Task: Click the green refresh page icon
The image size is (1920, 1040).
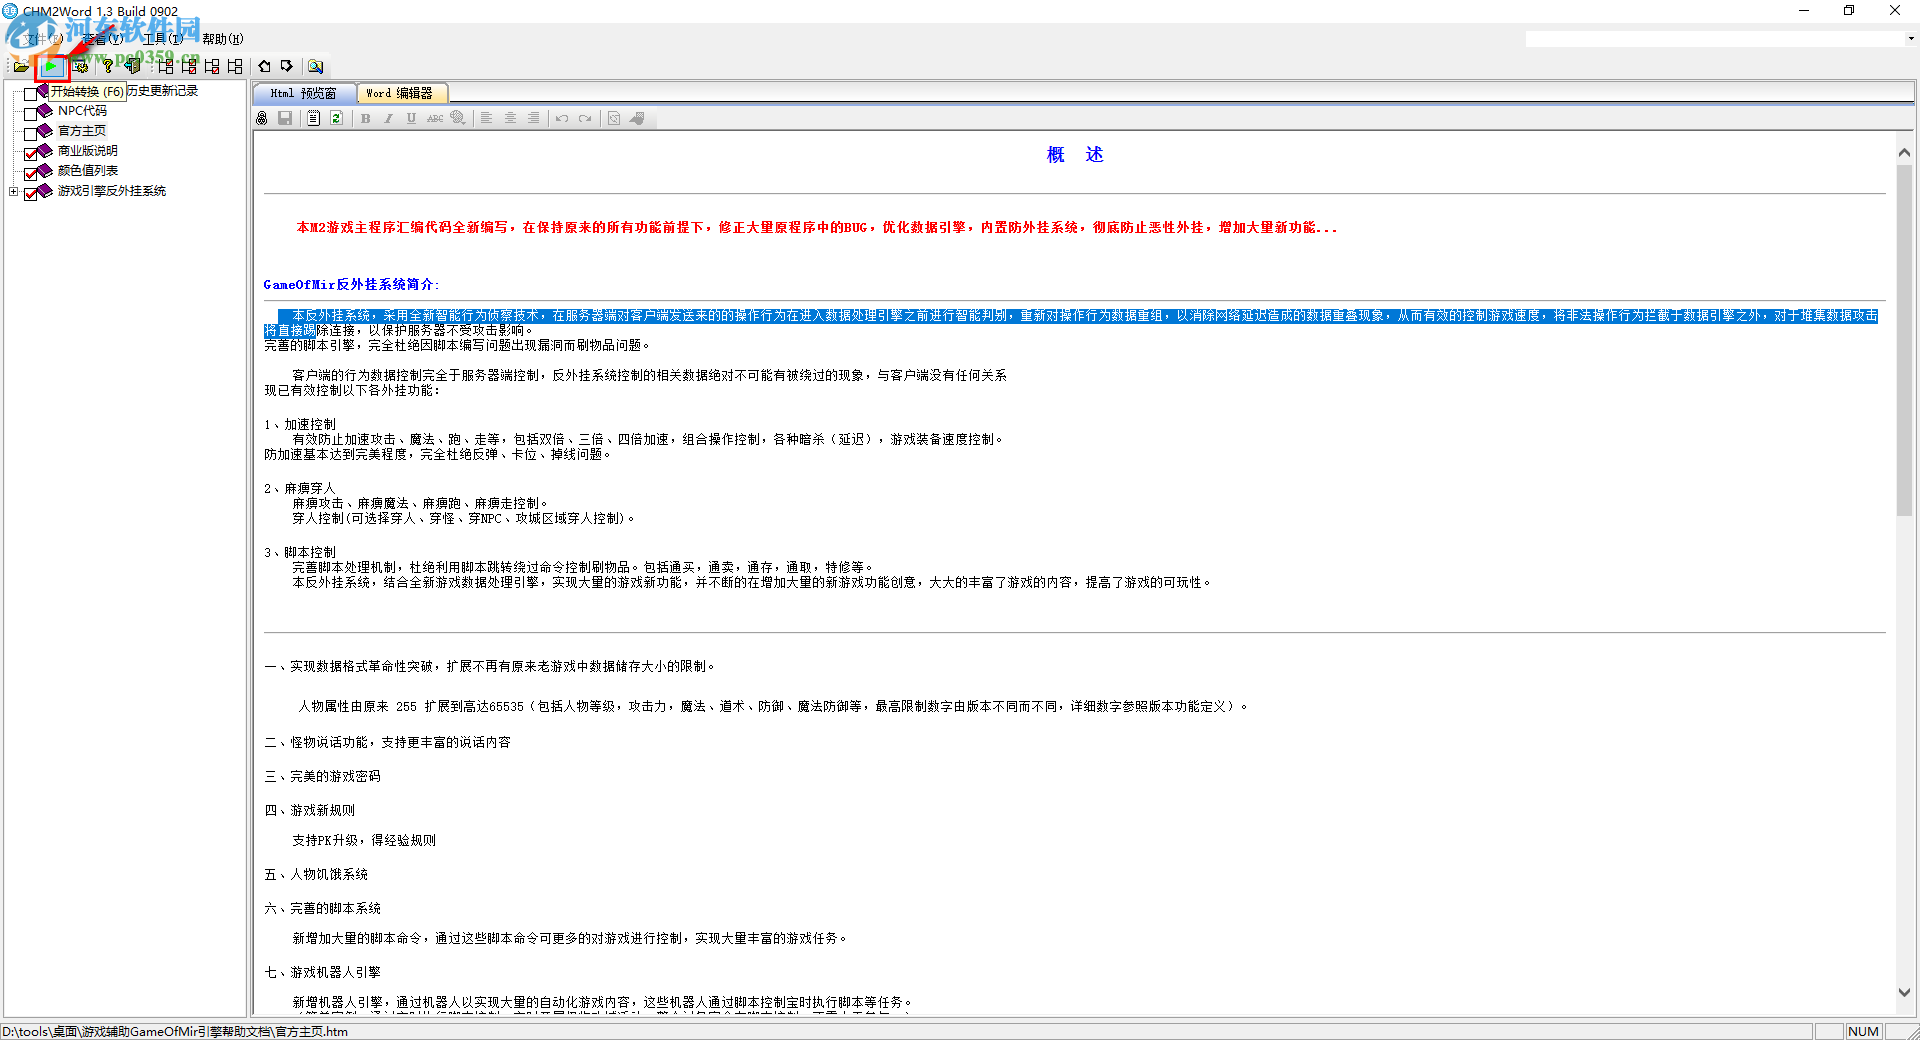Action: click(x=336, y=118)
